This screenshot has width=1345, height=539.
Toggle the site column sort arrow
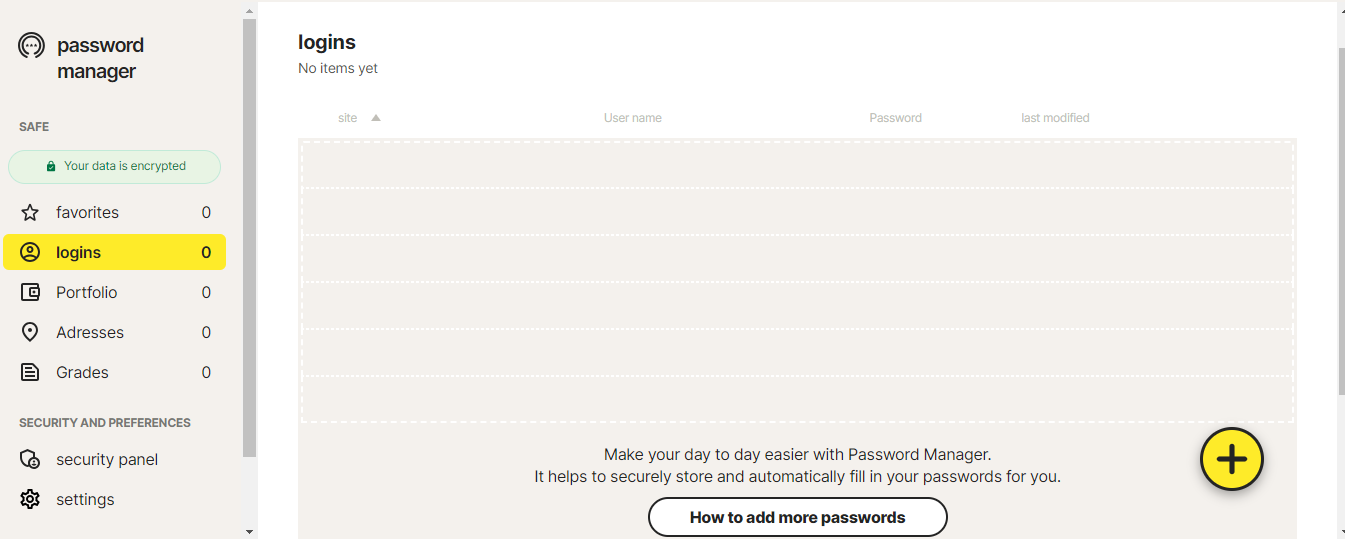tap(376, 118)
